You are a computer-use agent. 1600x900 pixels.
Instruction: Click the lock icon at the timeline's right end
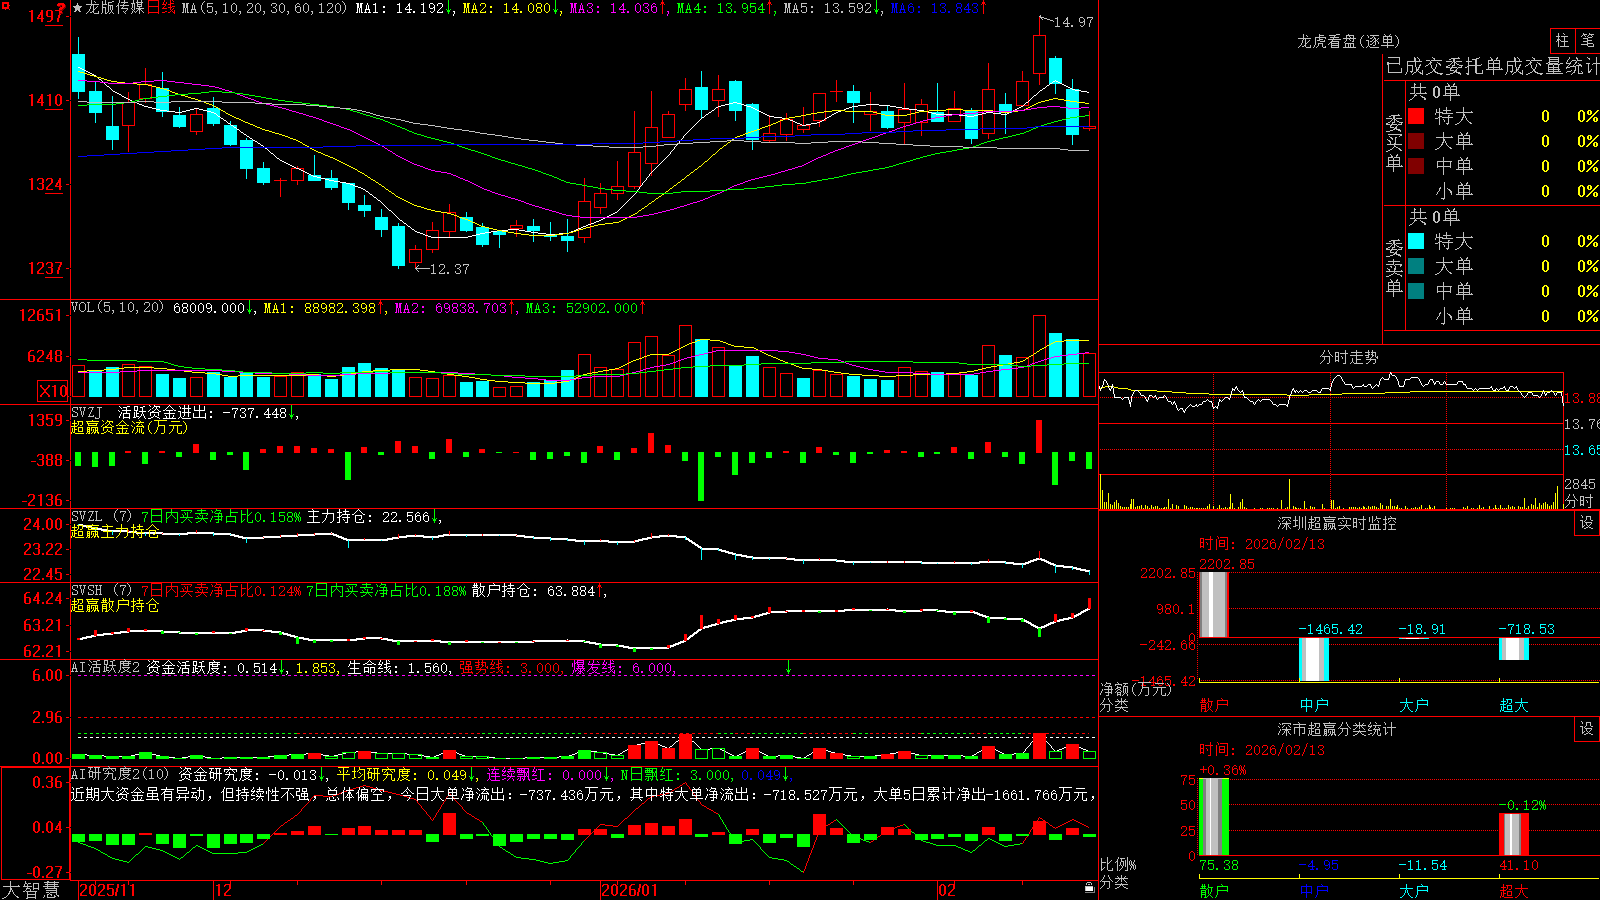[x=1089, y=888]
